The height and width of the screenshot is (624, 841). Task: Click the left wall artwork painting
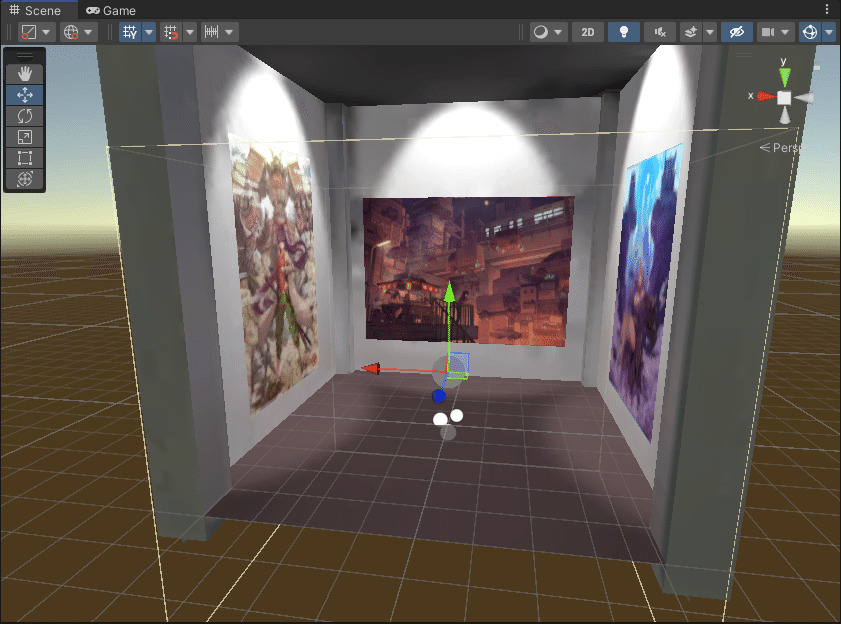click(274, 273)
